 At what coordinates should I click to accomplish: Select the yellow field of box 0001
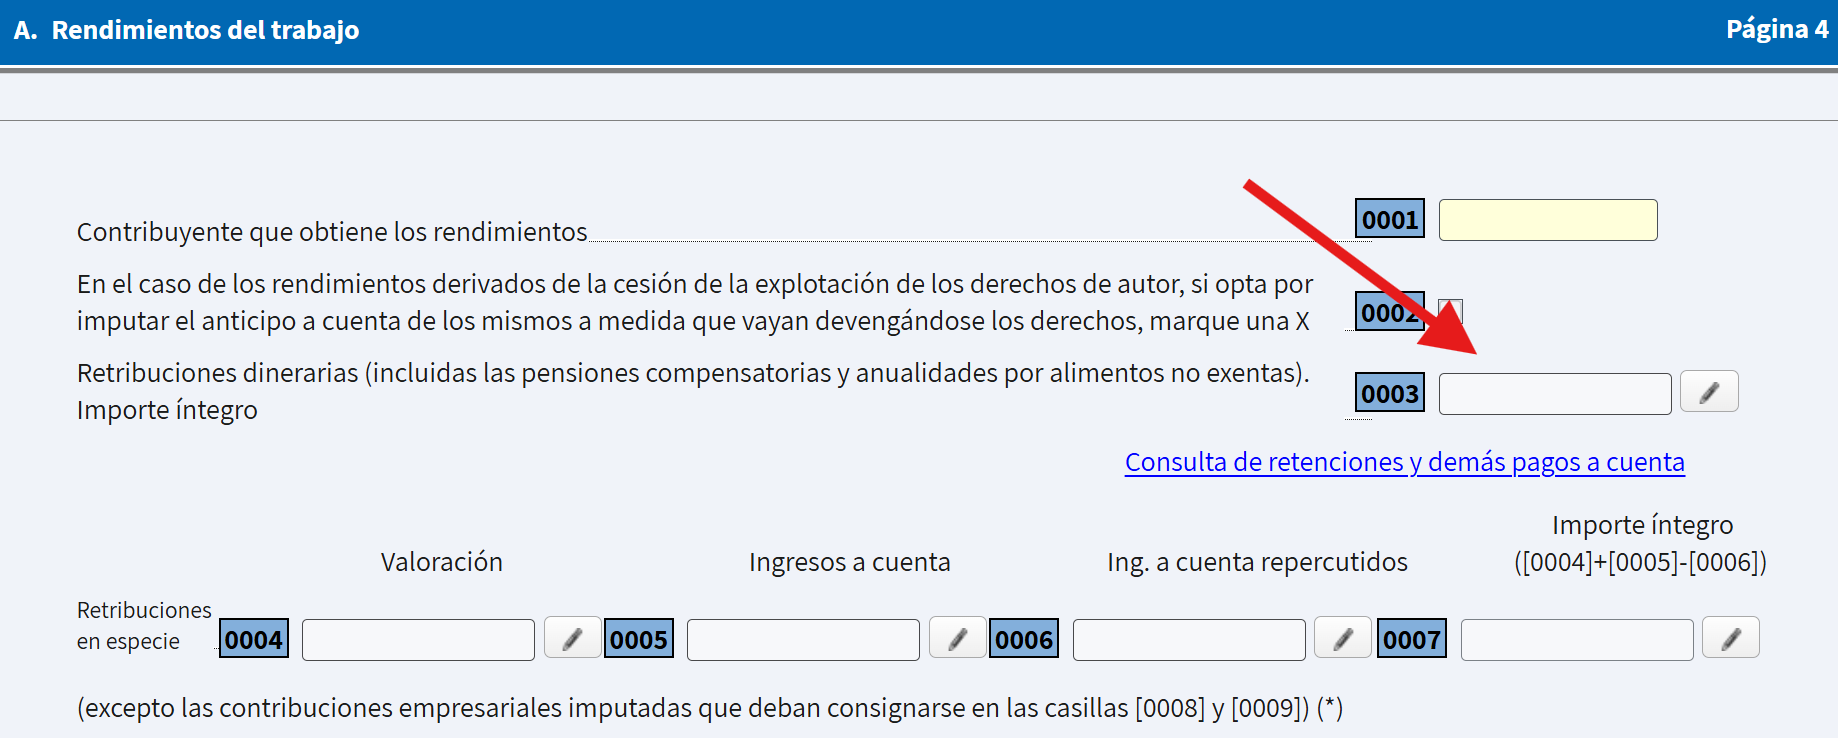coord(1548,220)
